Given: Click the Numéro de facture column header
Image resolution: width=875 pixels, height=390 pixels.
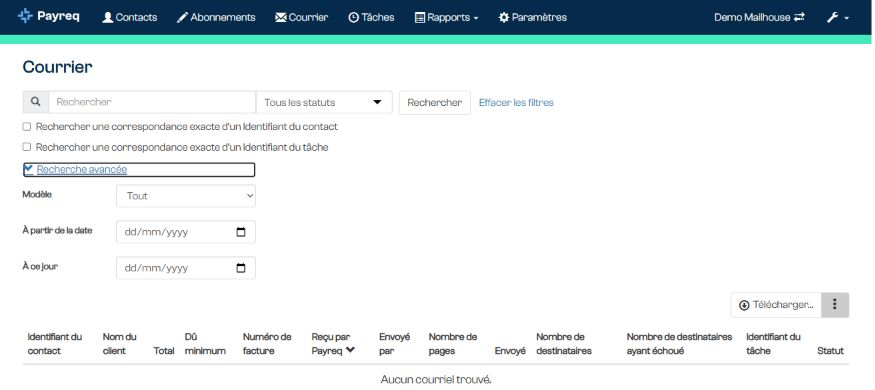Looking at the screenshot, I should point(267,344).
